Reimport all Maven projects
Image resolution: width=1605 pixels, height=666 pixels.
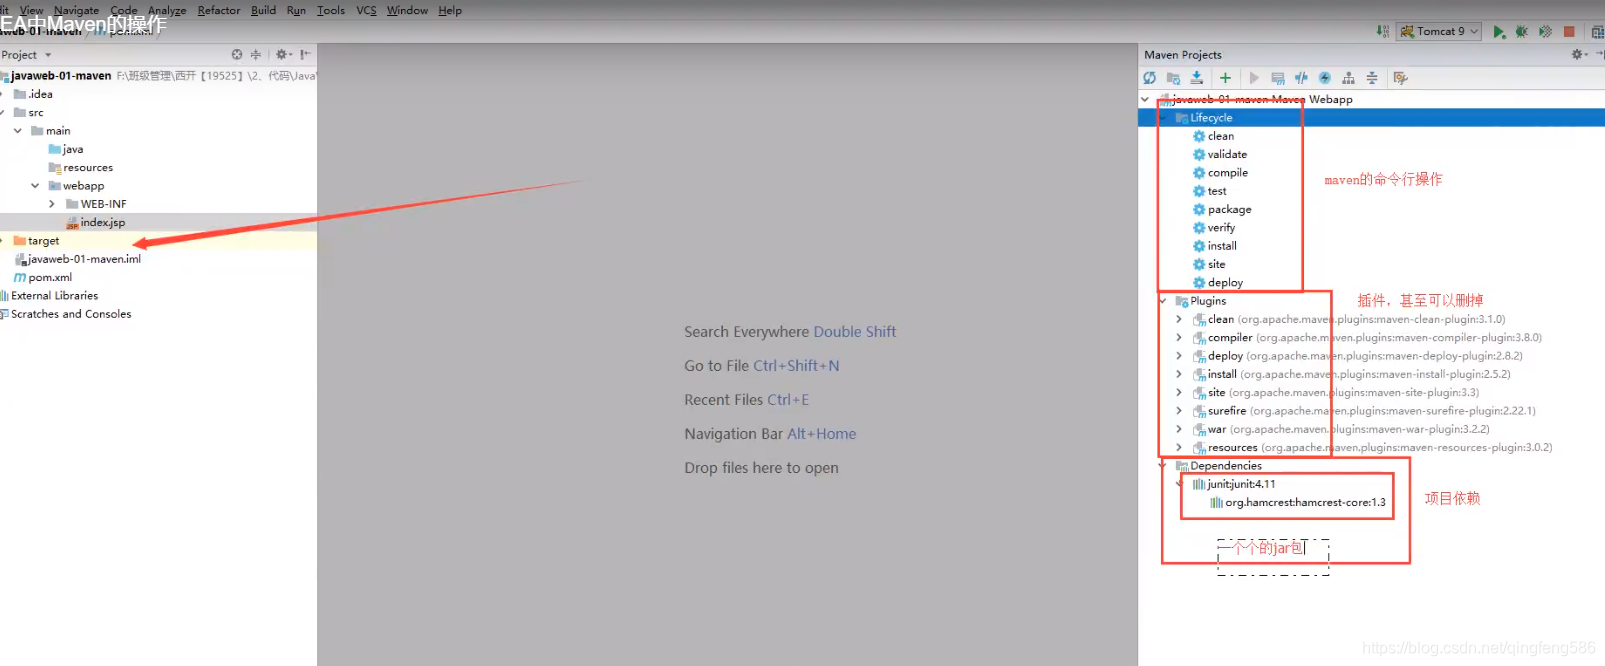click(1150, 78)
